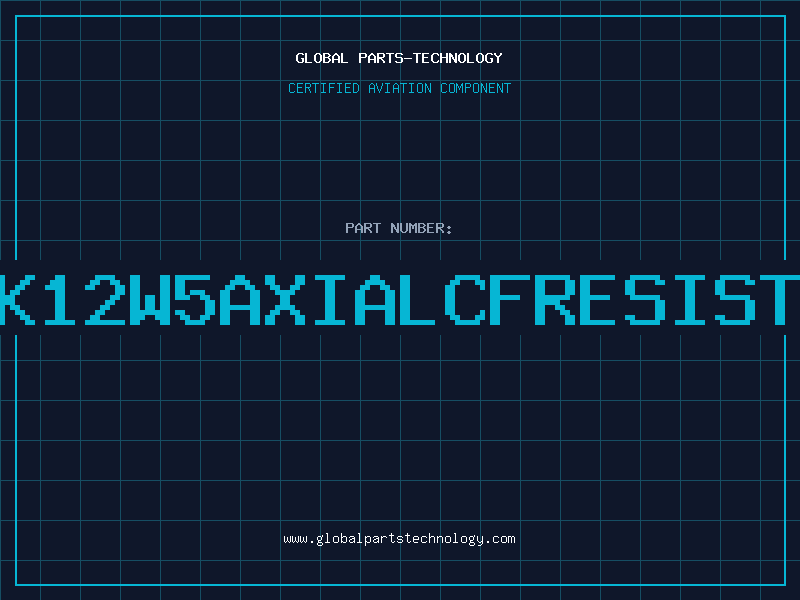Click the large K12W5AXIALCFRESIST part number
Viewport: 800px width, 600px height.
click(x=400, y=300)
